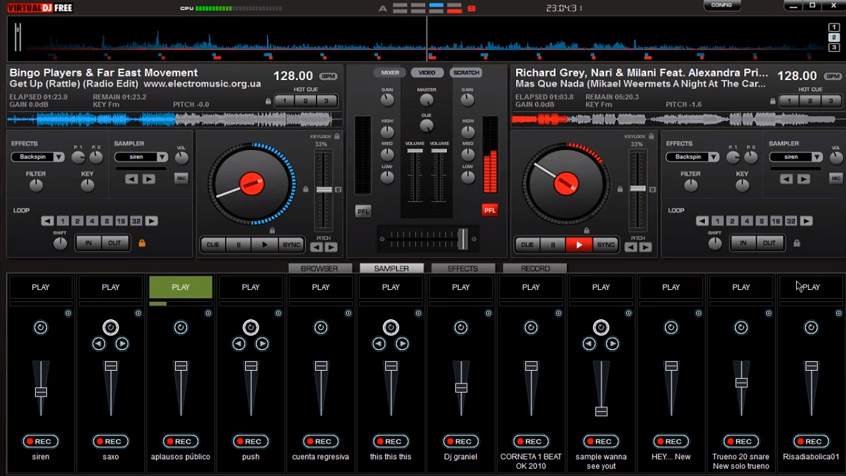Nudge right deck pitch up arrow
This screenshot has width=846, height=476.
click(645, 247)
